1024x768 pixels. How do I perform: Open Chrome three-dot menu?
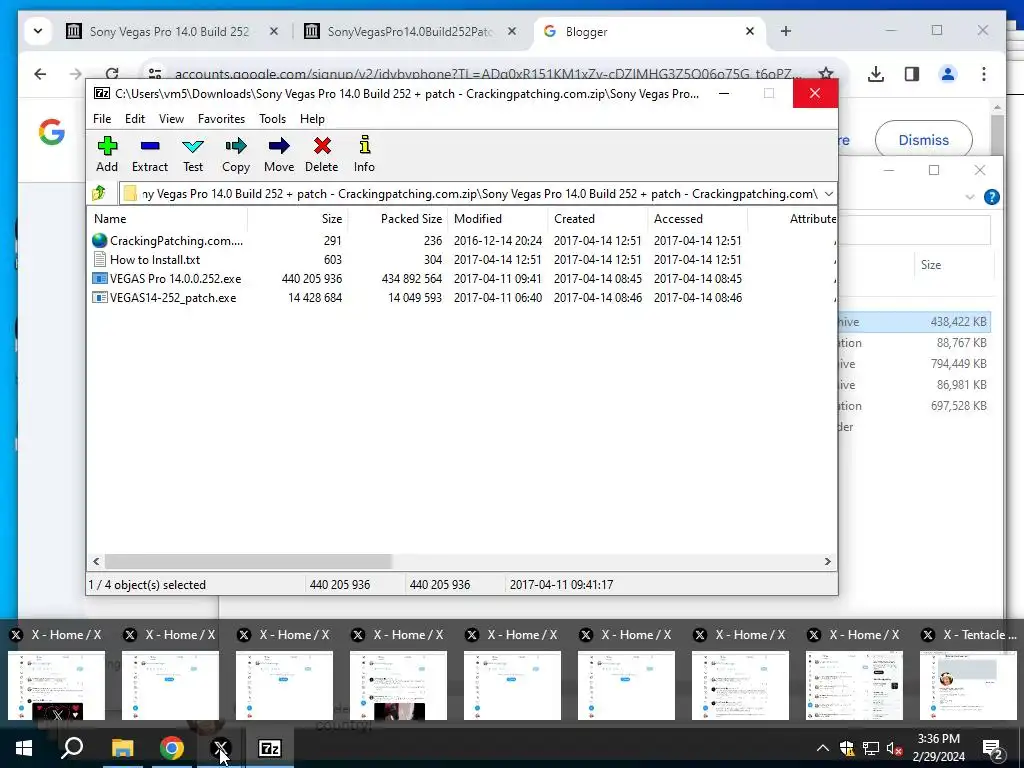984,74
